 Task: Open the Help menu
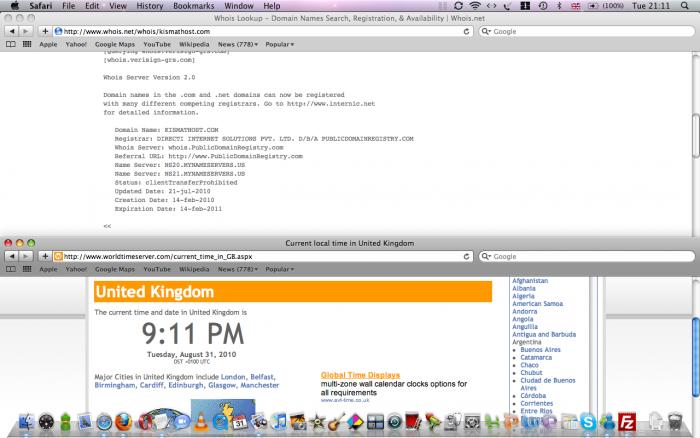click(271, 6)
